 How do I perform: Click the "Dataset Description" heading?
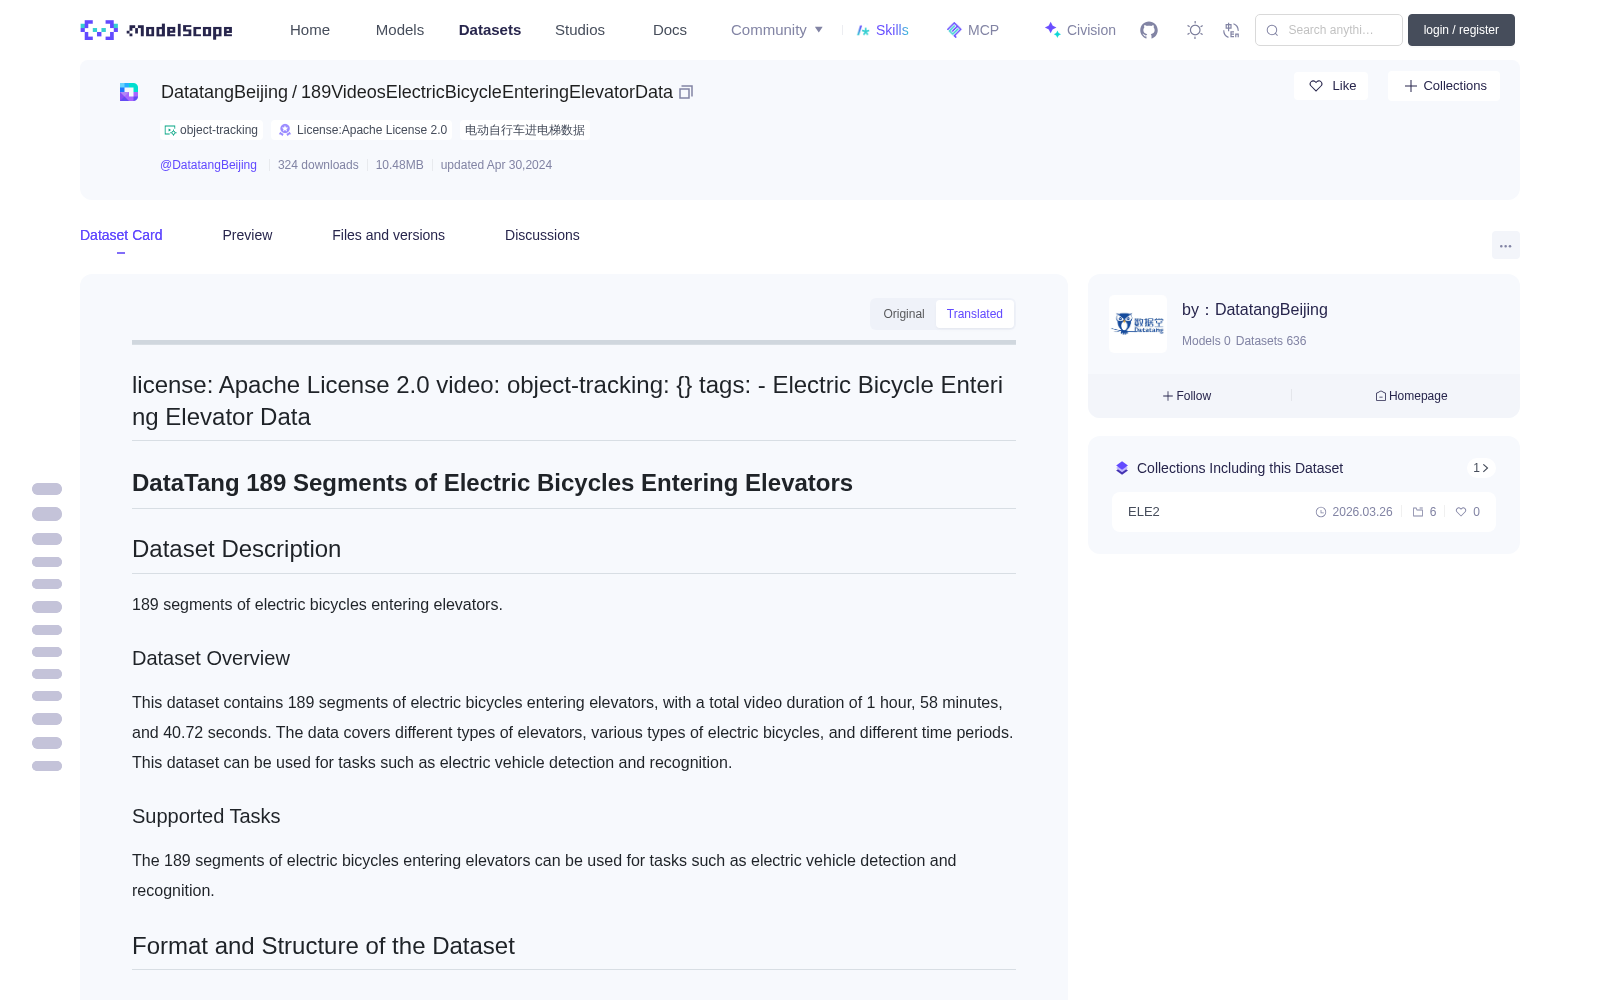pos(236,549)
